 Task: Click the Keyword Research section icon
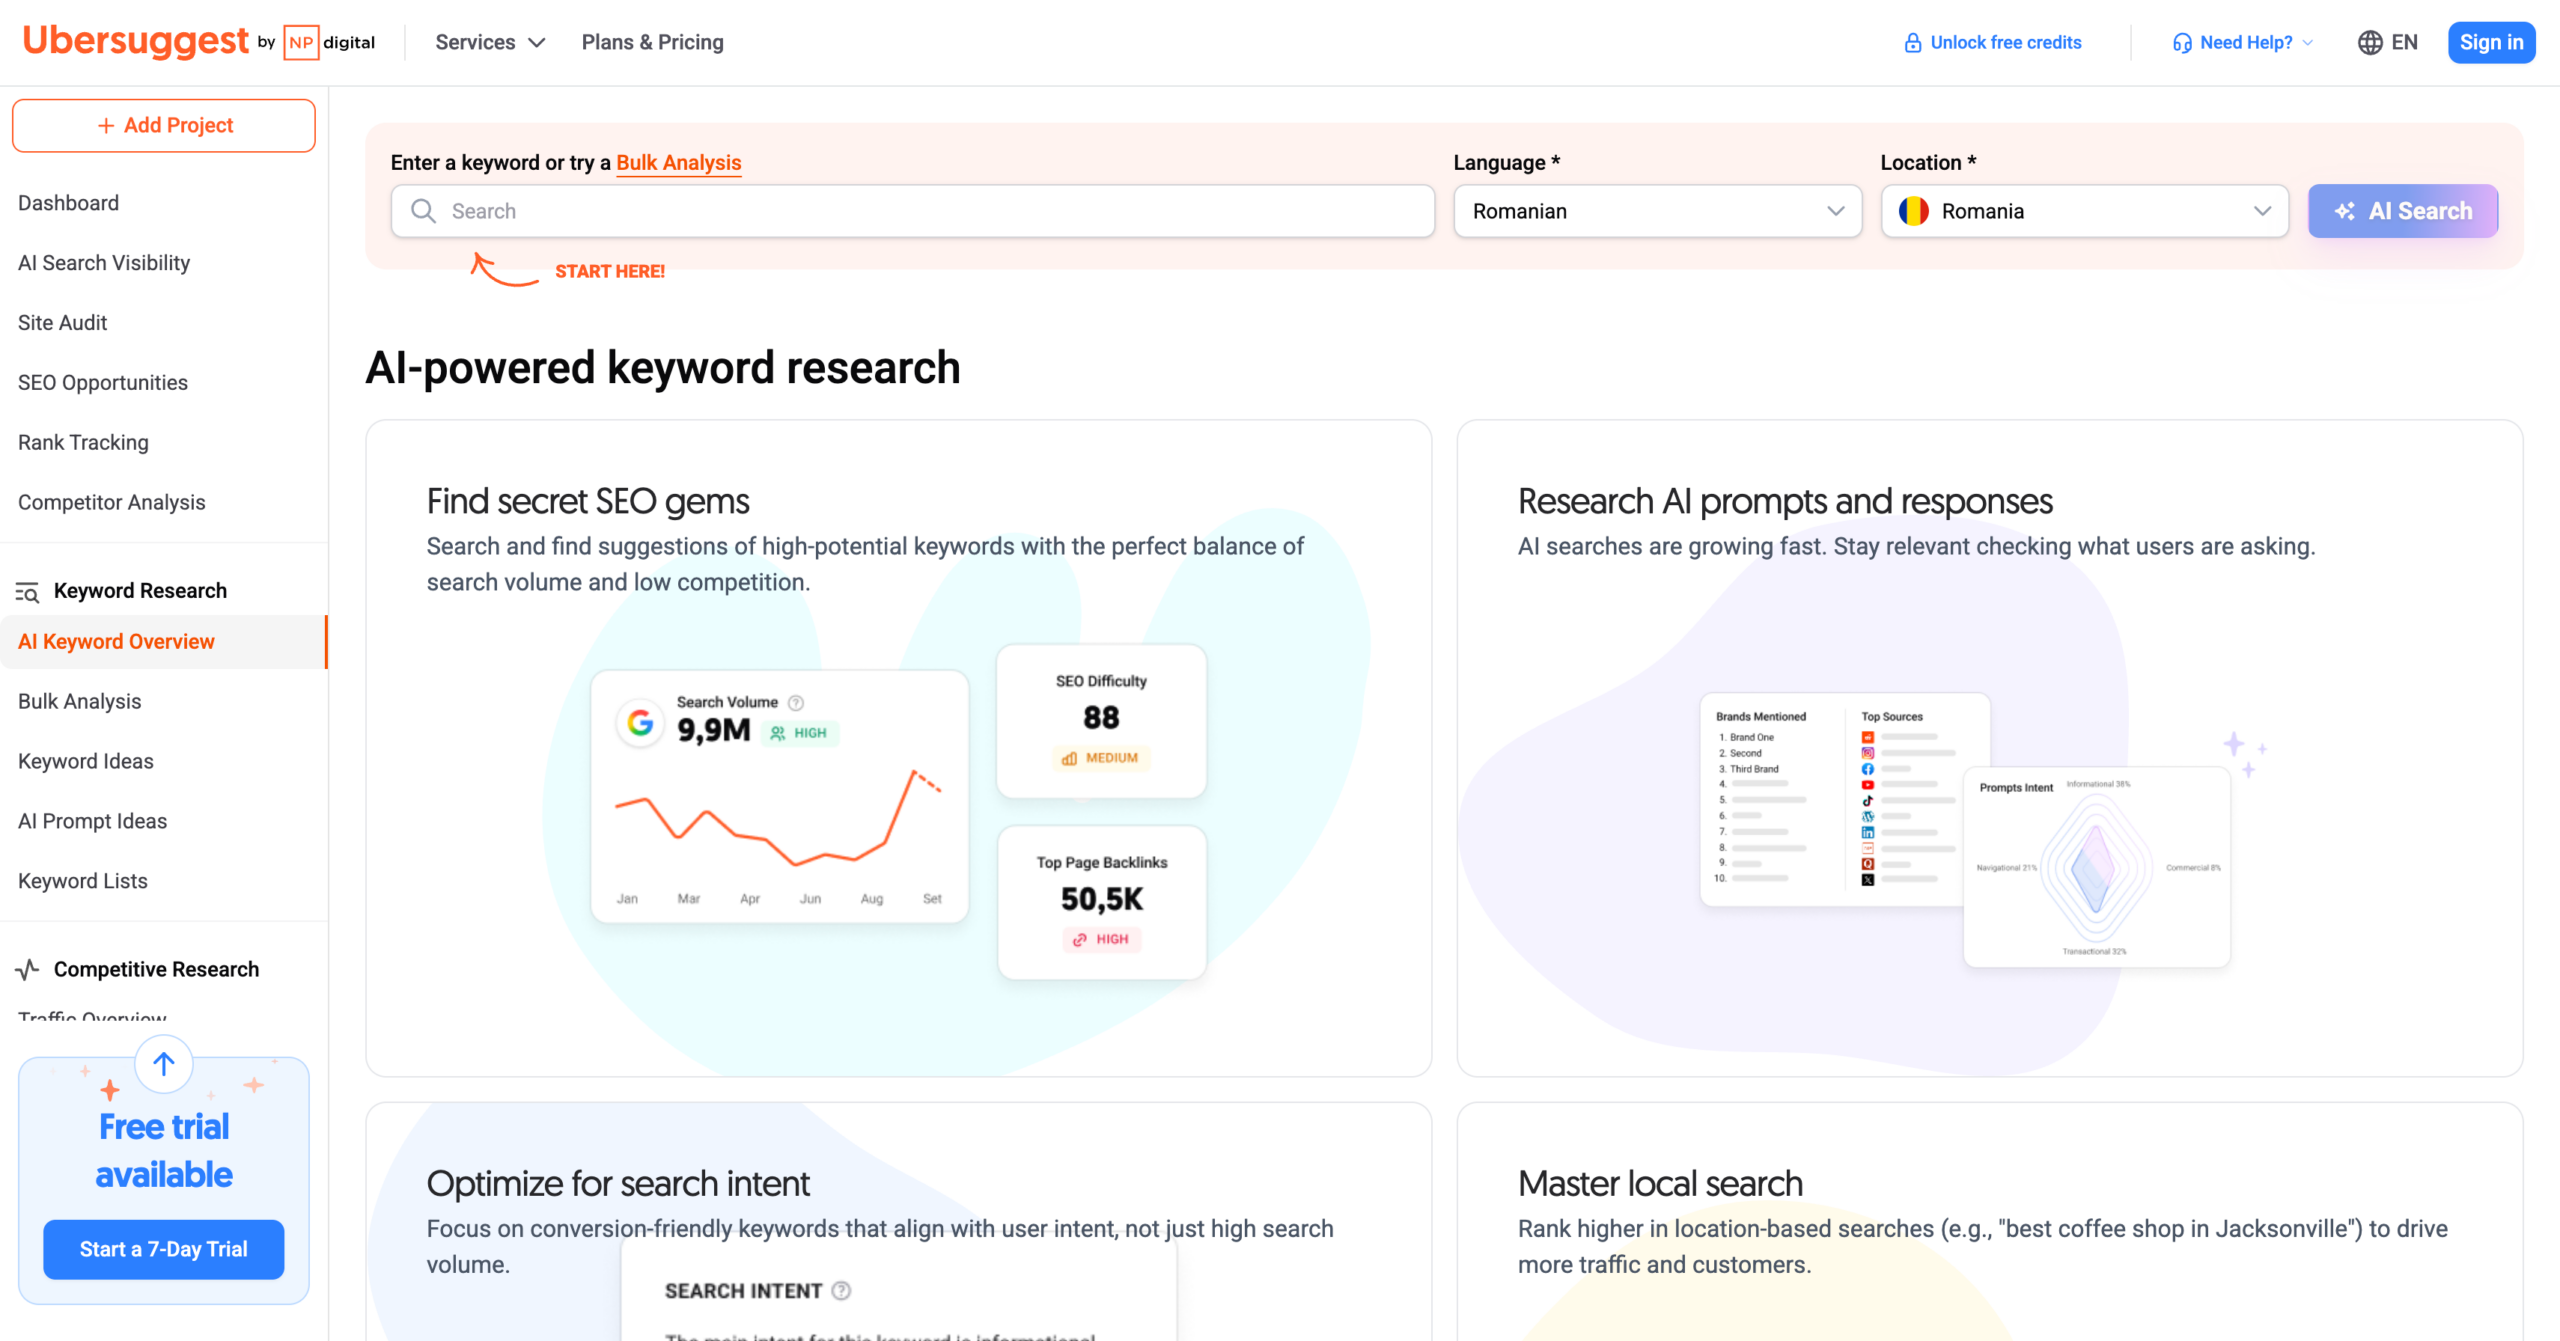[27, 591]
